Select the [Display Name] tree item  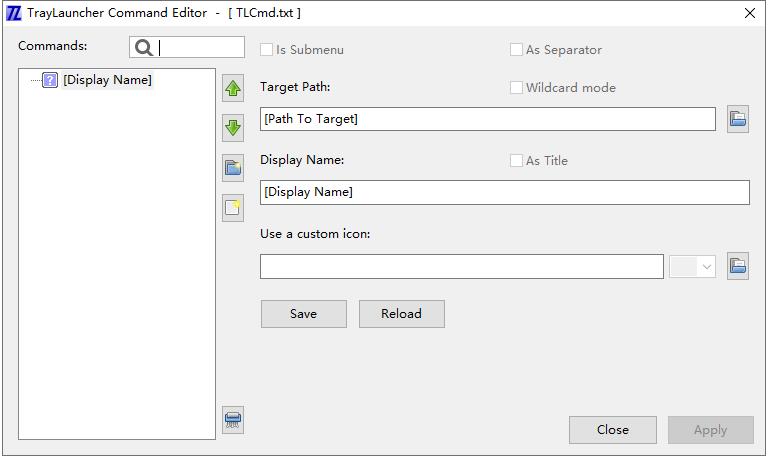click(107, 80)
